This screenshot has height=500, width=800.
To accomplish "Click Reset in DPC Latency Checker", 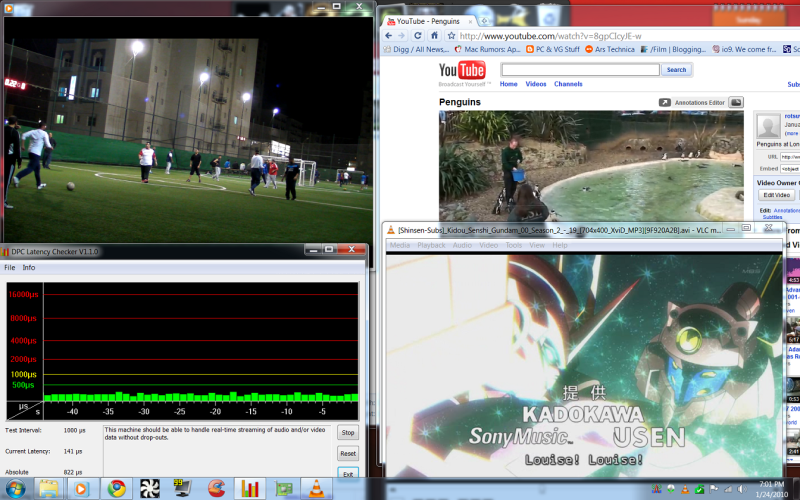I will [x=348, y=454].
